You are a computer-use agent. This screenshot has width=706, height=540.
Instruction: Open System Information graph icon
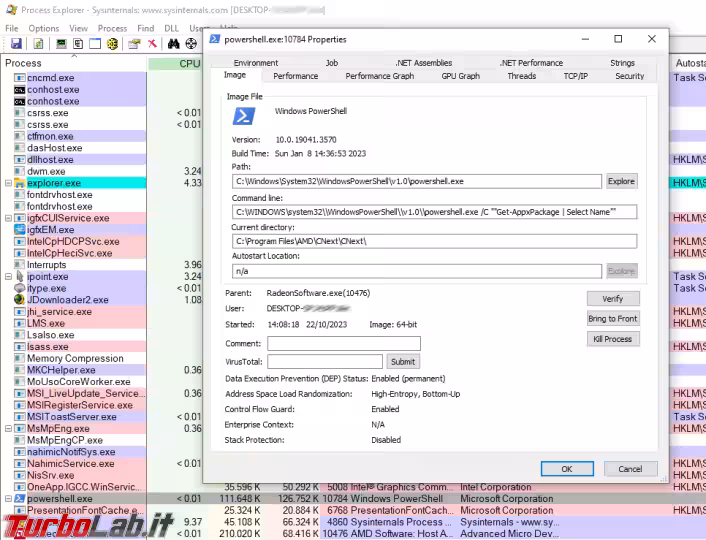61,44
